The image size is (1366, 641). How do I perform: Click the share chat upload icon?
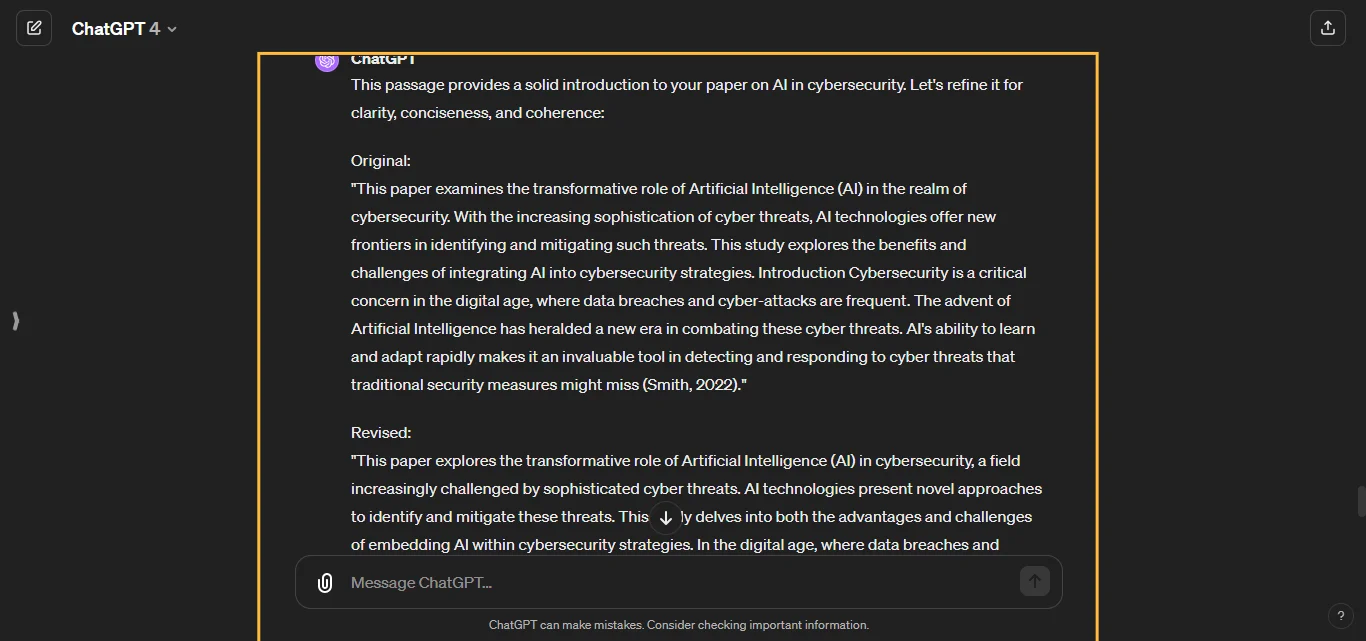click(x=1328, y=28)
